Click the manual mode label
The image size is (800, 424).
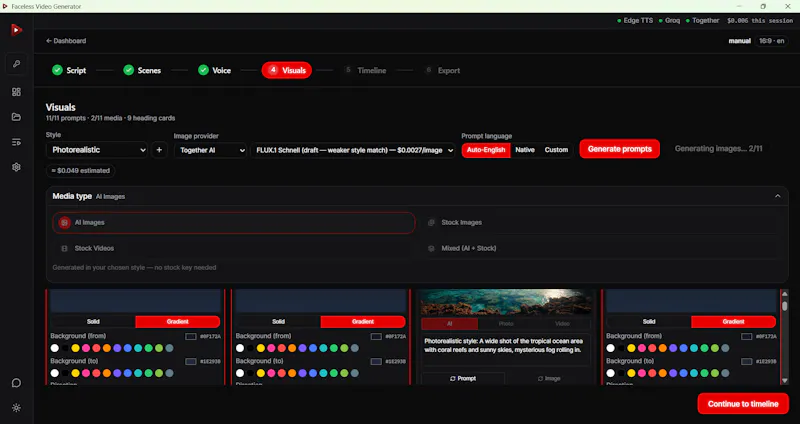(739, 41)
